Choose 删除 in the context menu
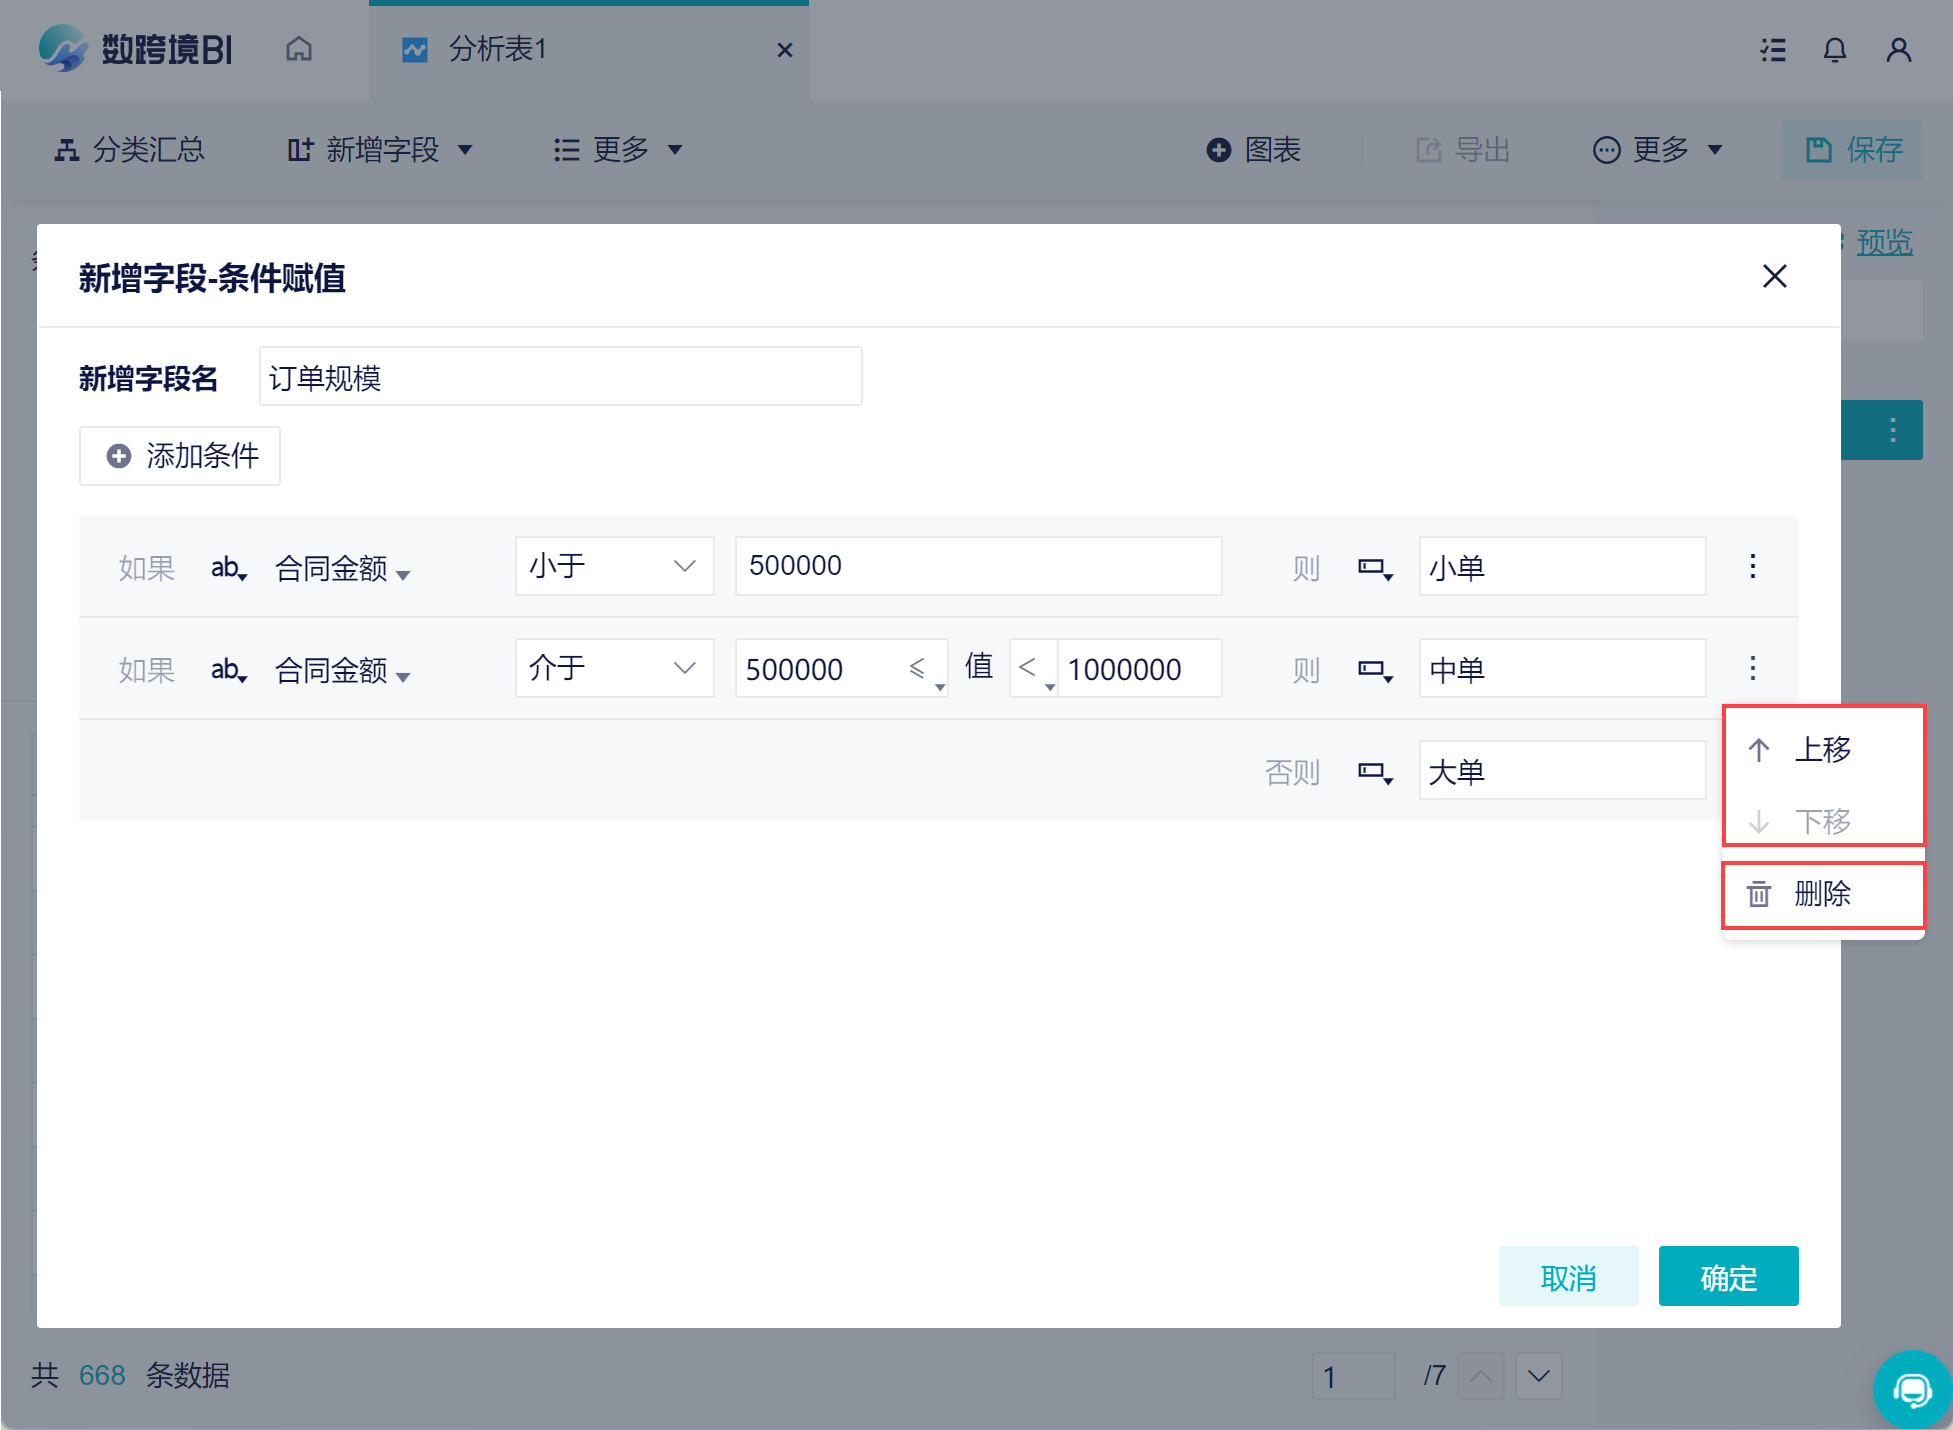The image size is (1953, 1430). (x=1821, y=894)
